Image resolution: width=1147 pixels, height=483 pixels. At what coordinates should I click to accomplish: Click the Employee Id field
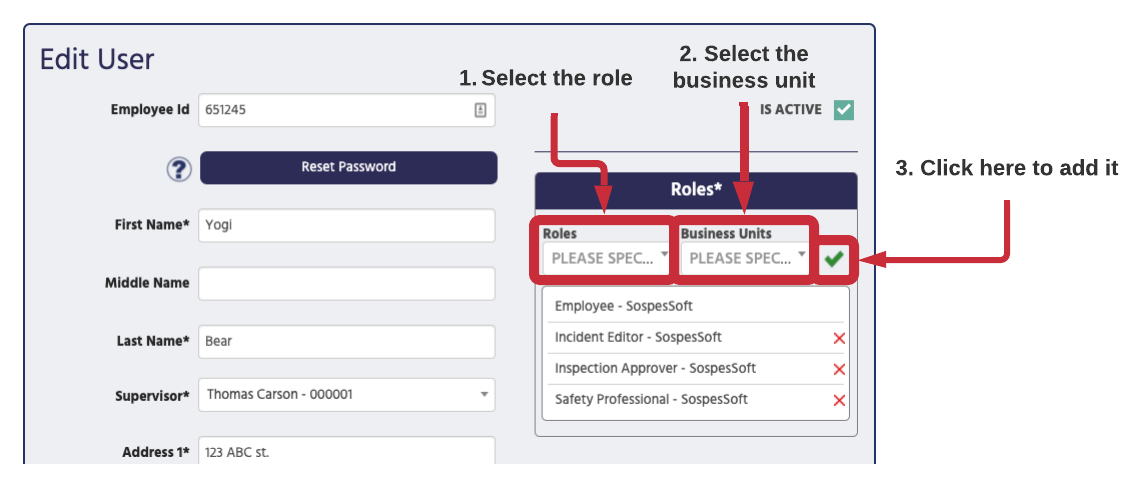(347, 110)
